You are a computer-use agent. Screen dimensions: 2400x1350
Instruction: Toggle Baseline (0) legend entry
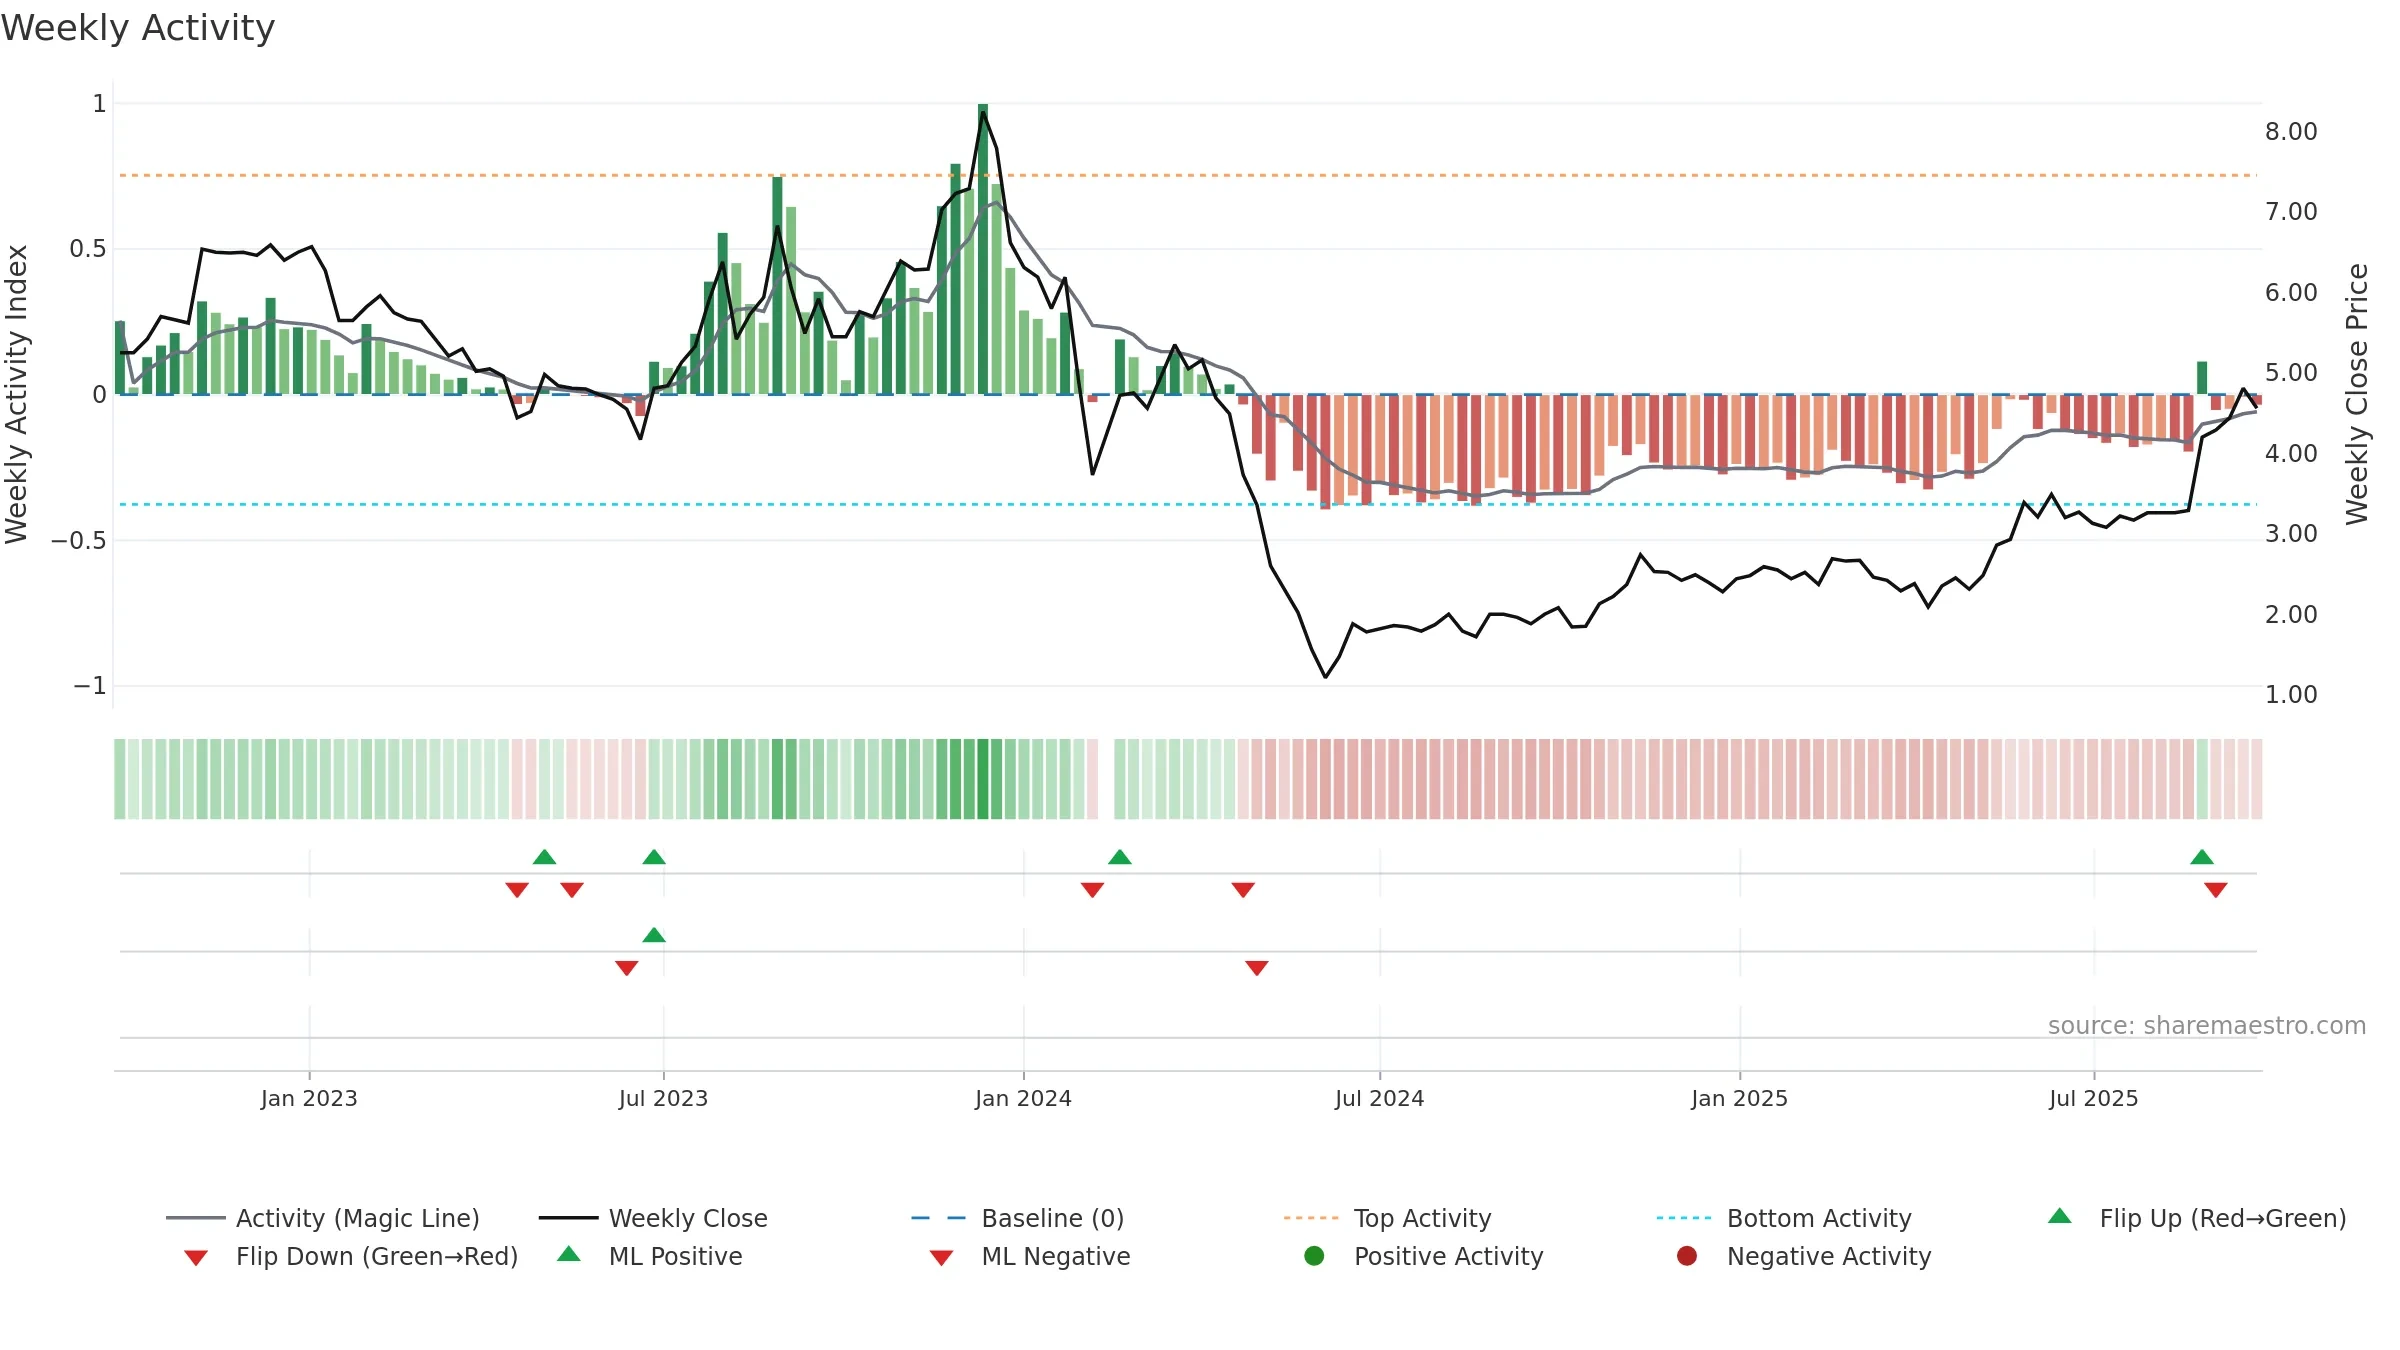pos(1018,1218)
